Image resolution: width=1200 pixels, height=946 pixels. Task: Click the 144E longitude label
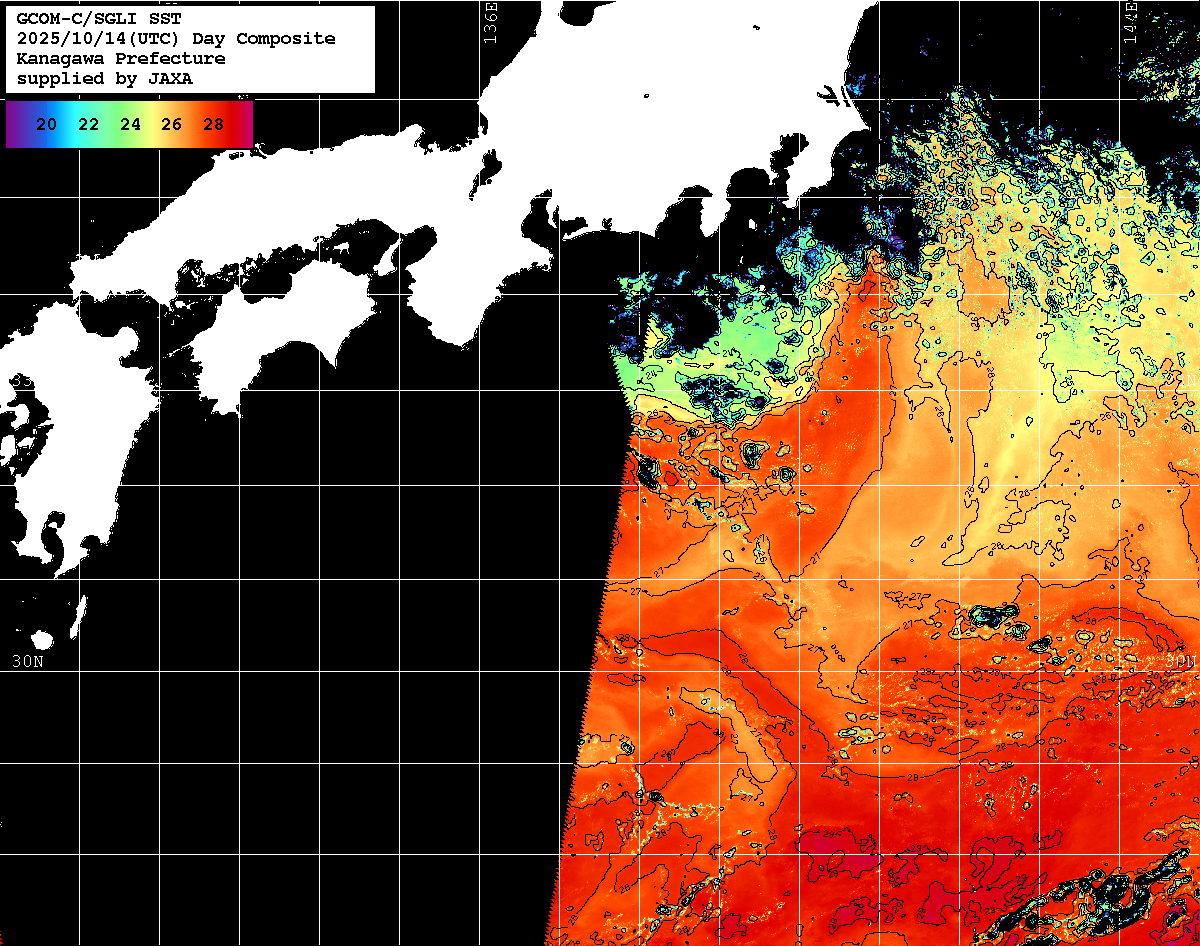1130,20
